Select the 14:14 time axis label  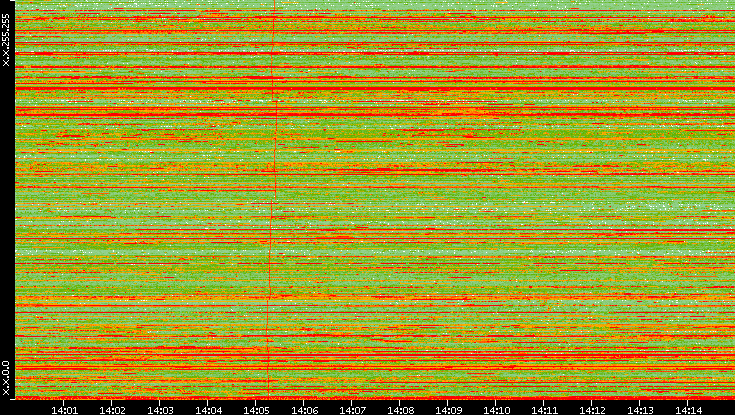pos(688,410)
